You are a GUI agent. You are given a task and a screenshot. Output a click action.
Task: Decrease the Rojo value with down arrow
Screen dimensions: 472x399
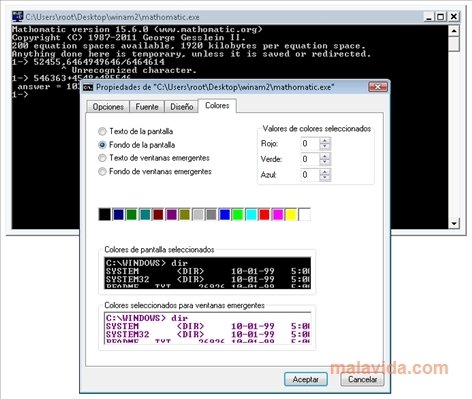tap(325, 147)
